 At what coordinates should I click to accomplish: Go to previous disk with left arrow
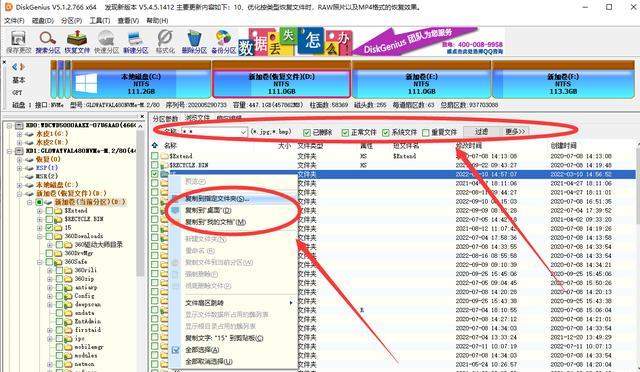tap(15, 67)
